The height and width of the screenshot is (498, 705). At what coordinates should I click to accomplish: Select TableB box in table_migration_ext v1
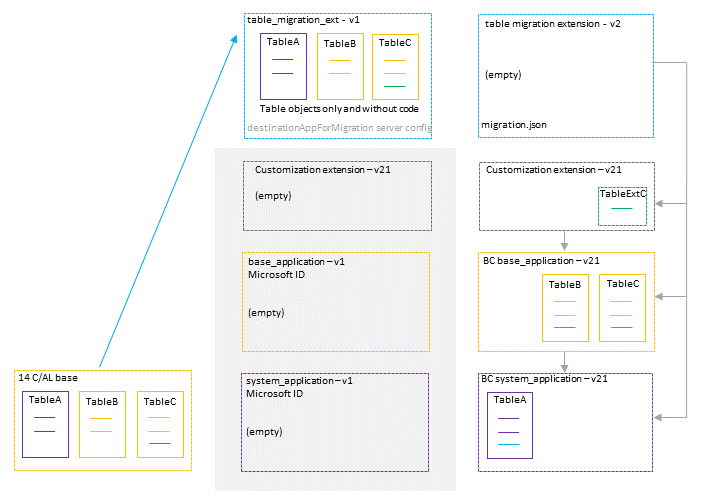coord(340,67)
